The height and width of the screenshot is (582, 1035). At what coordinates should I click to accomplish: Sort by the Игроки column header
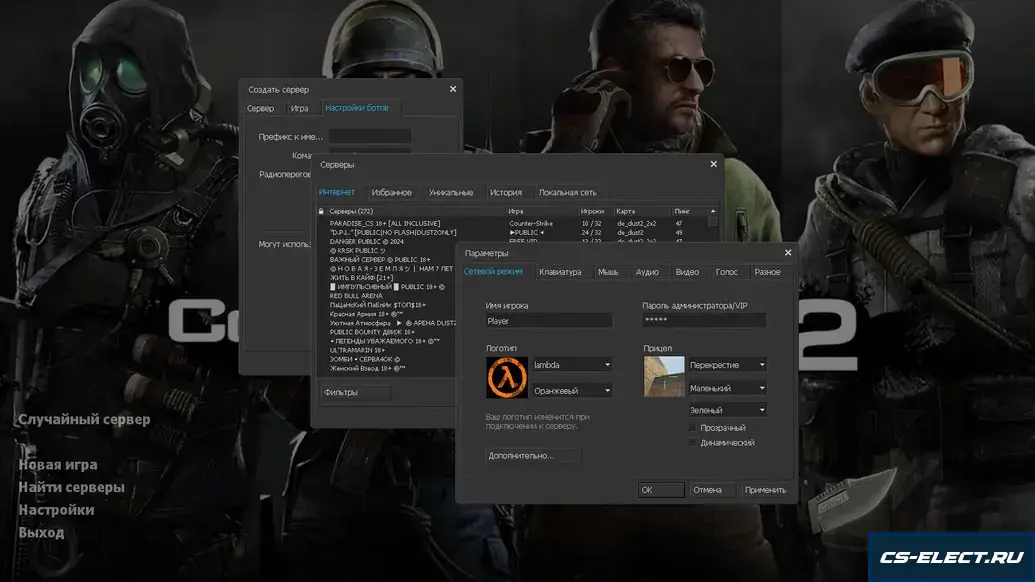coord(595,211)
